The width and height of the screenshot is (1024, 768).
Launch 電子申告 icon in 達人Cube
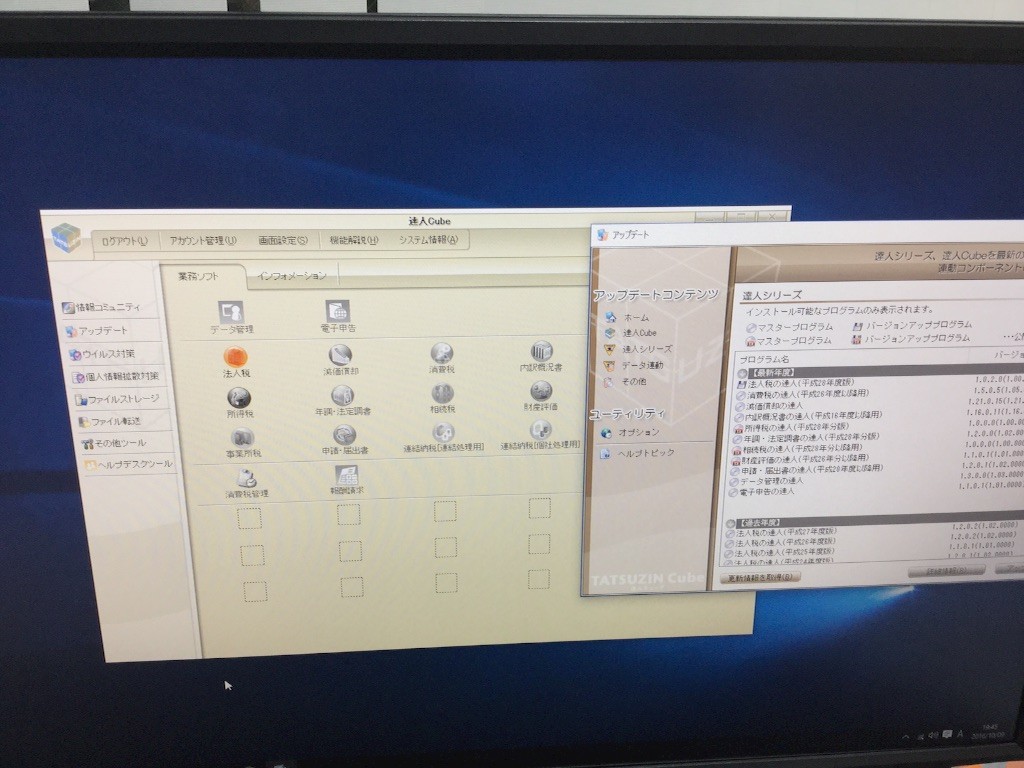point(338,316)
